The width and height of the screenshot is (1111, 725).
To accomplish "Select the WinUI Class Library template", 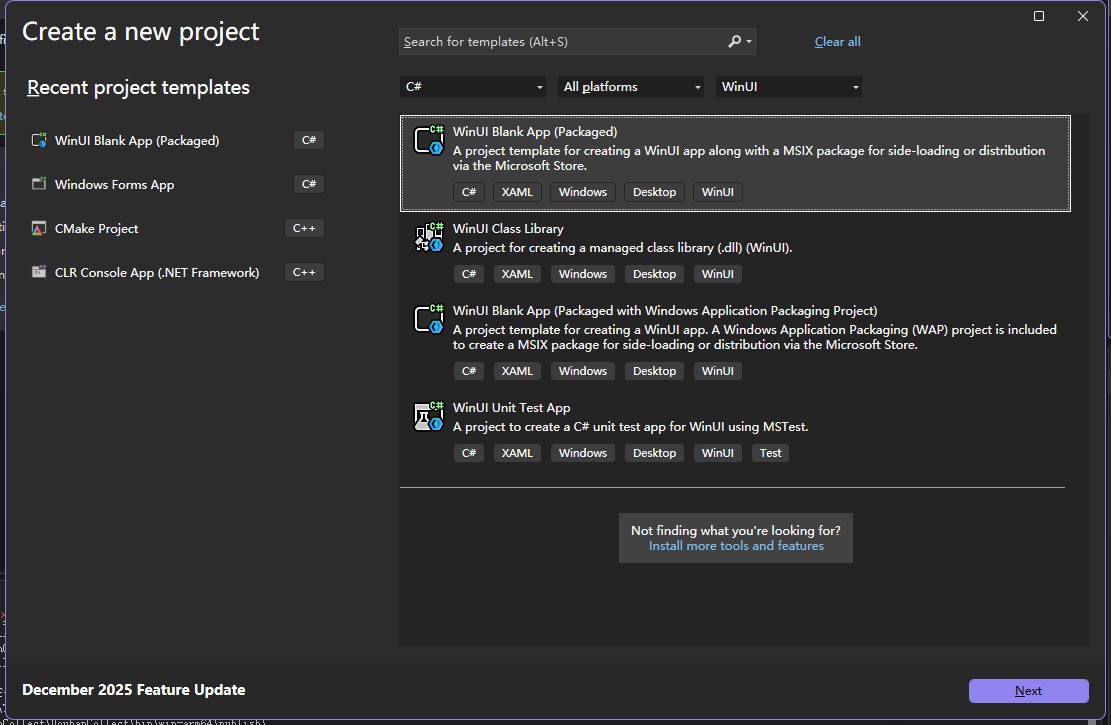I will (508, 229).
